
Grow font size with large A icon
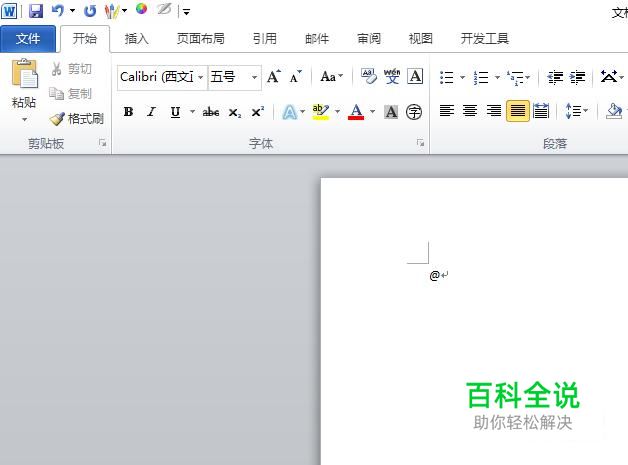[274, 76]
